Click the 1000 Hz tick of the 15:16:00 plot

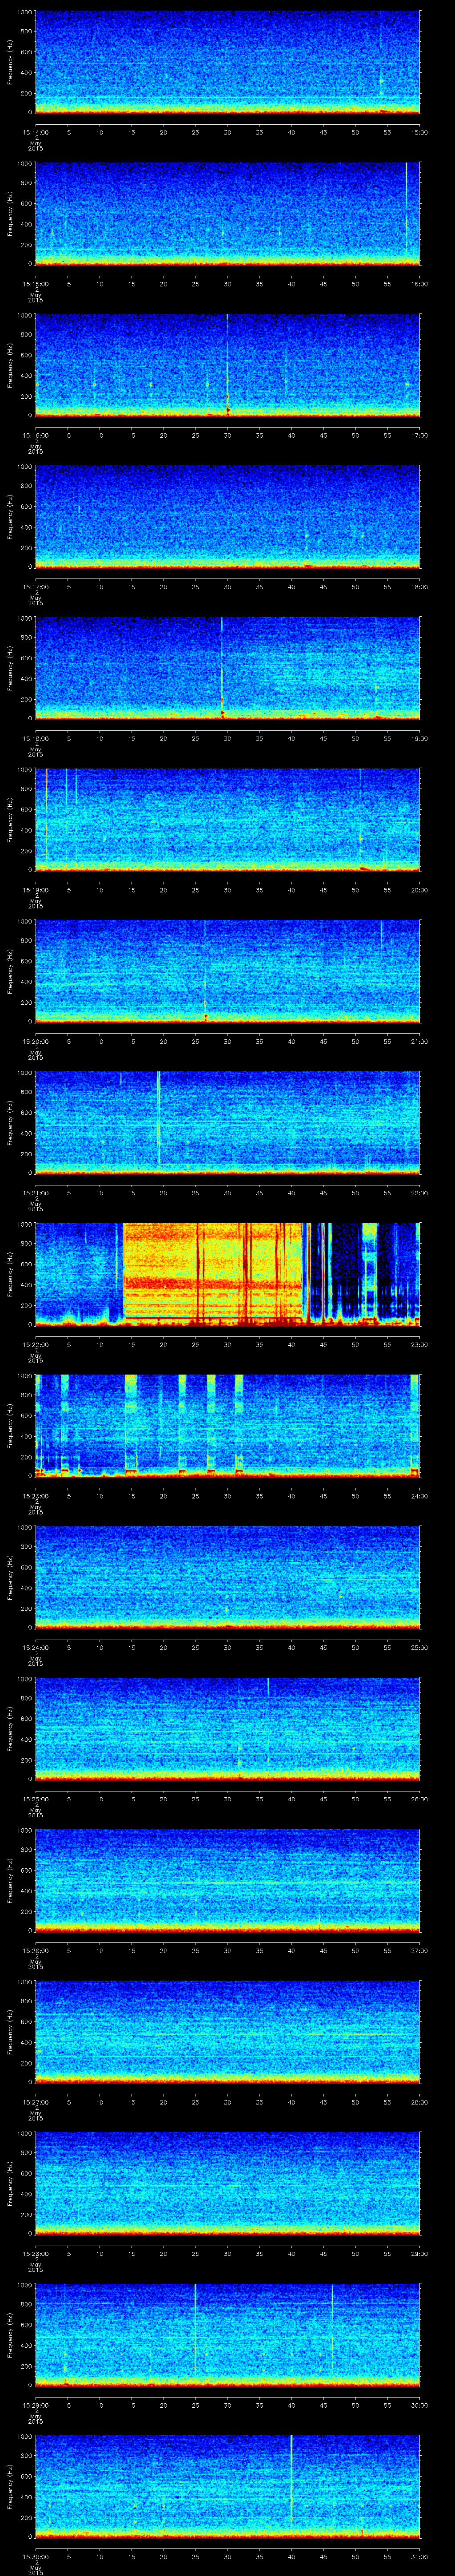click(25, 316)
